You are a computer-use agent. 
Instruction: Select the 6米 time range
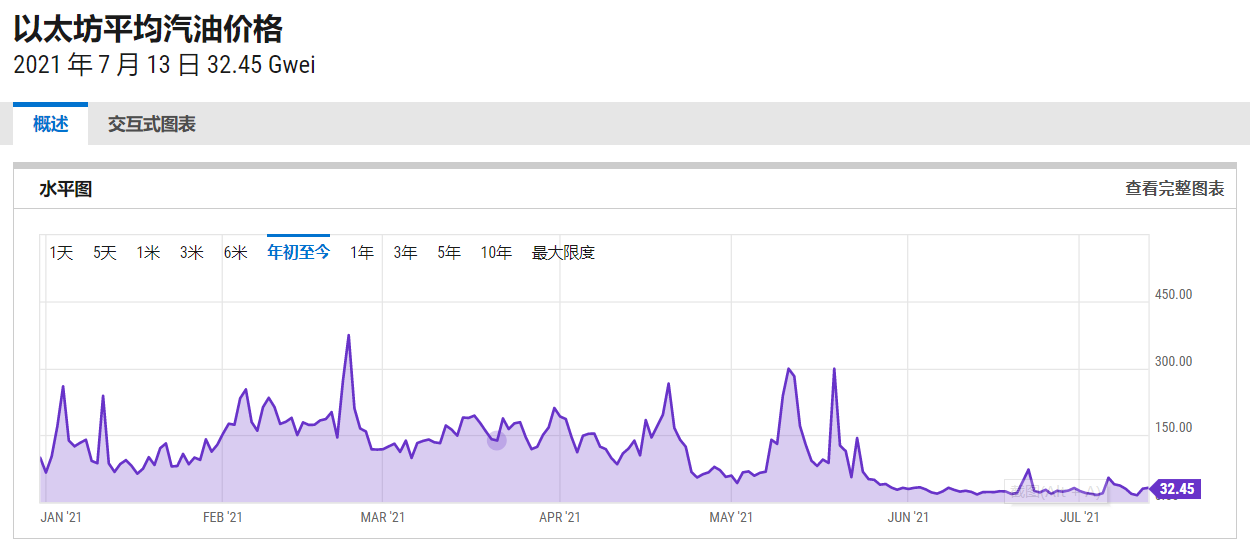click(x=235, y=253)
